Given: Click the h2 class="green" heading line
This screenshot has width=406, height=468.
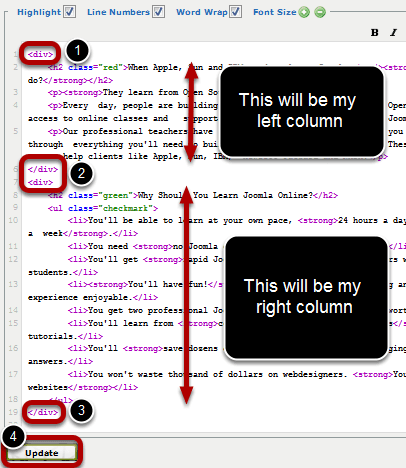Looking at the screenshot, I should (193, 195).
